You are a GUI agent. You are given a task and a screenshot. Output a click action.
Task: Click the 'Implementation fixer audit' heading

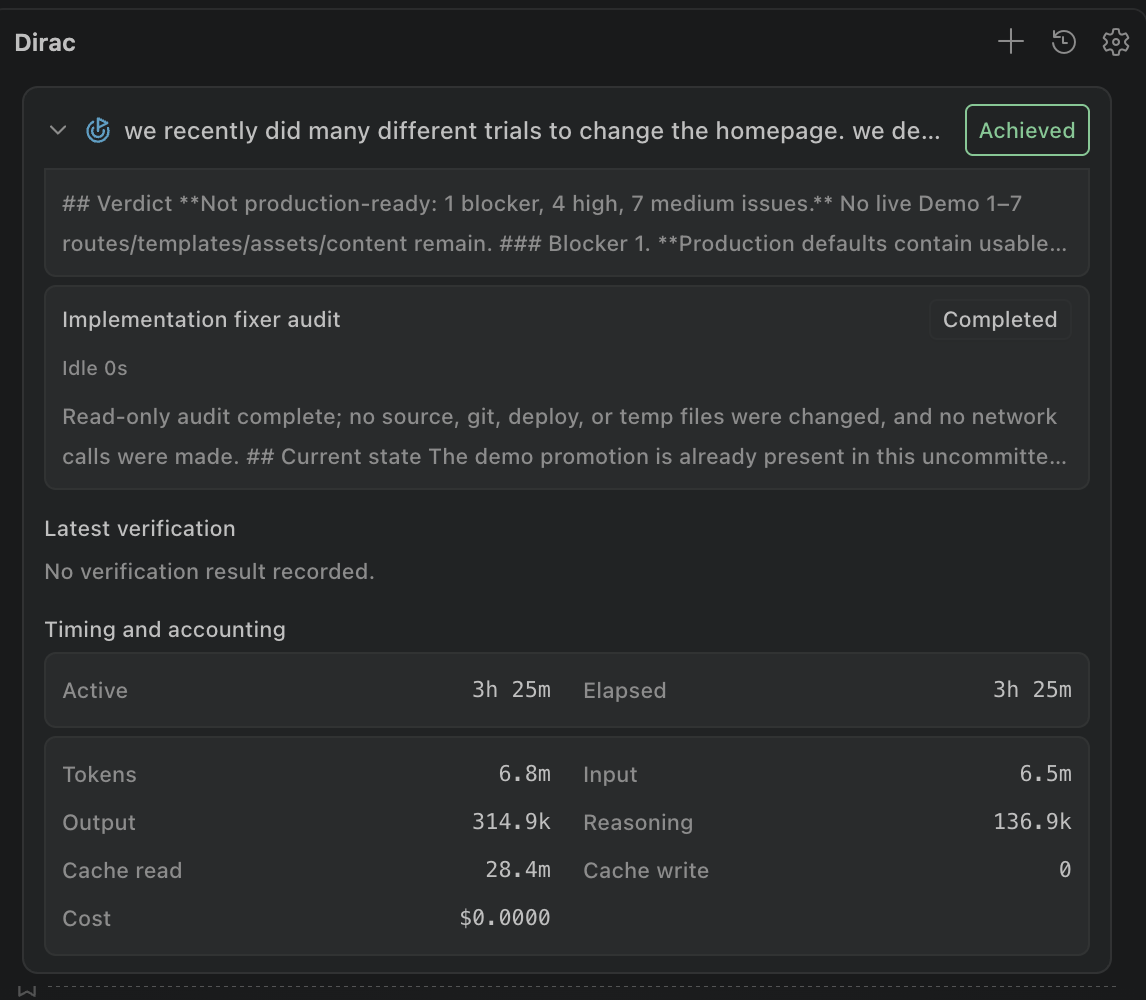coord(201,319)
